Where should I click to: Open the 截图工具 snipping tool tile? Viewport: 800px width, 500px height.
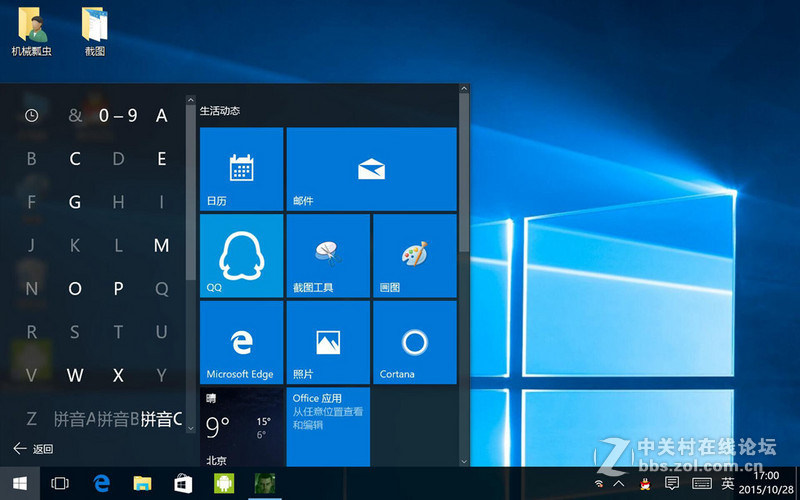click(x=328, y=255)
